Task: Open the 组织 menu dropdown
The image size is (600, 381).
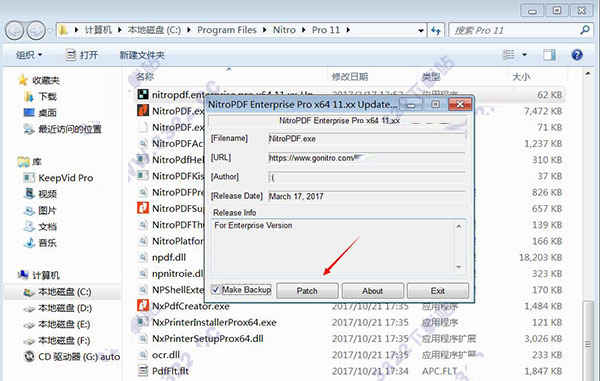Action: coord(29,55)
